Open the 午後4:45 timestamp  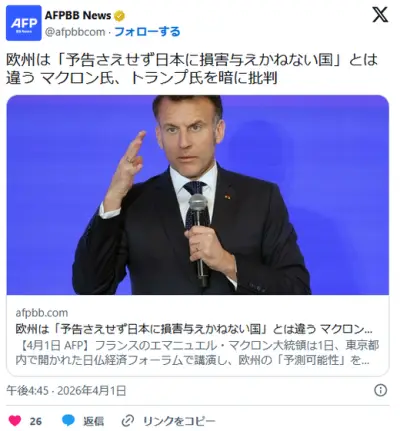click(27, 390)
